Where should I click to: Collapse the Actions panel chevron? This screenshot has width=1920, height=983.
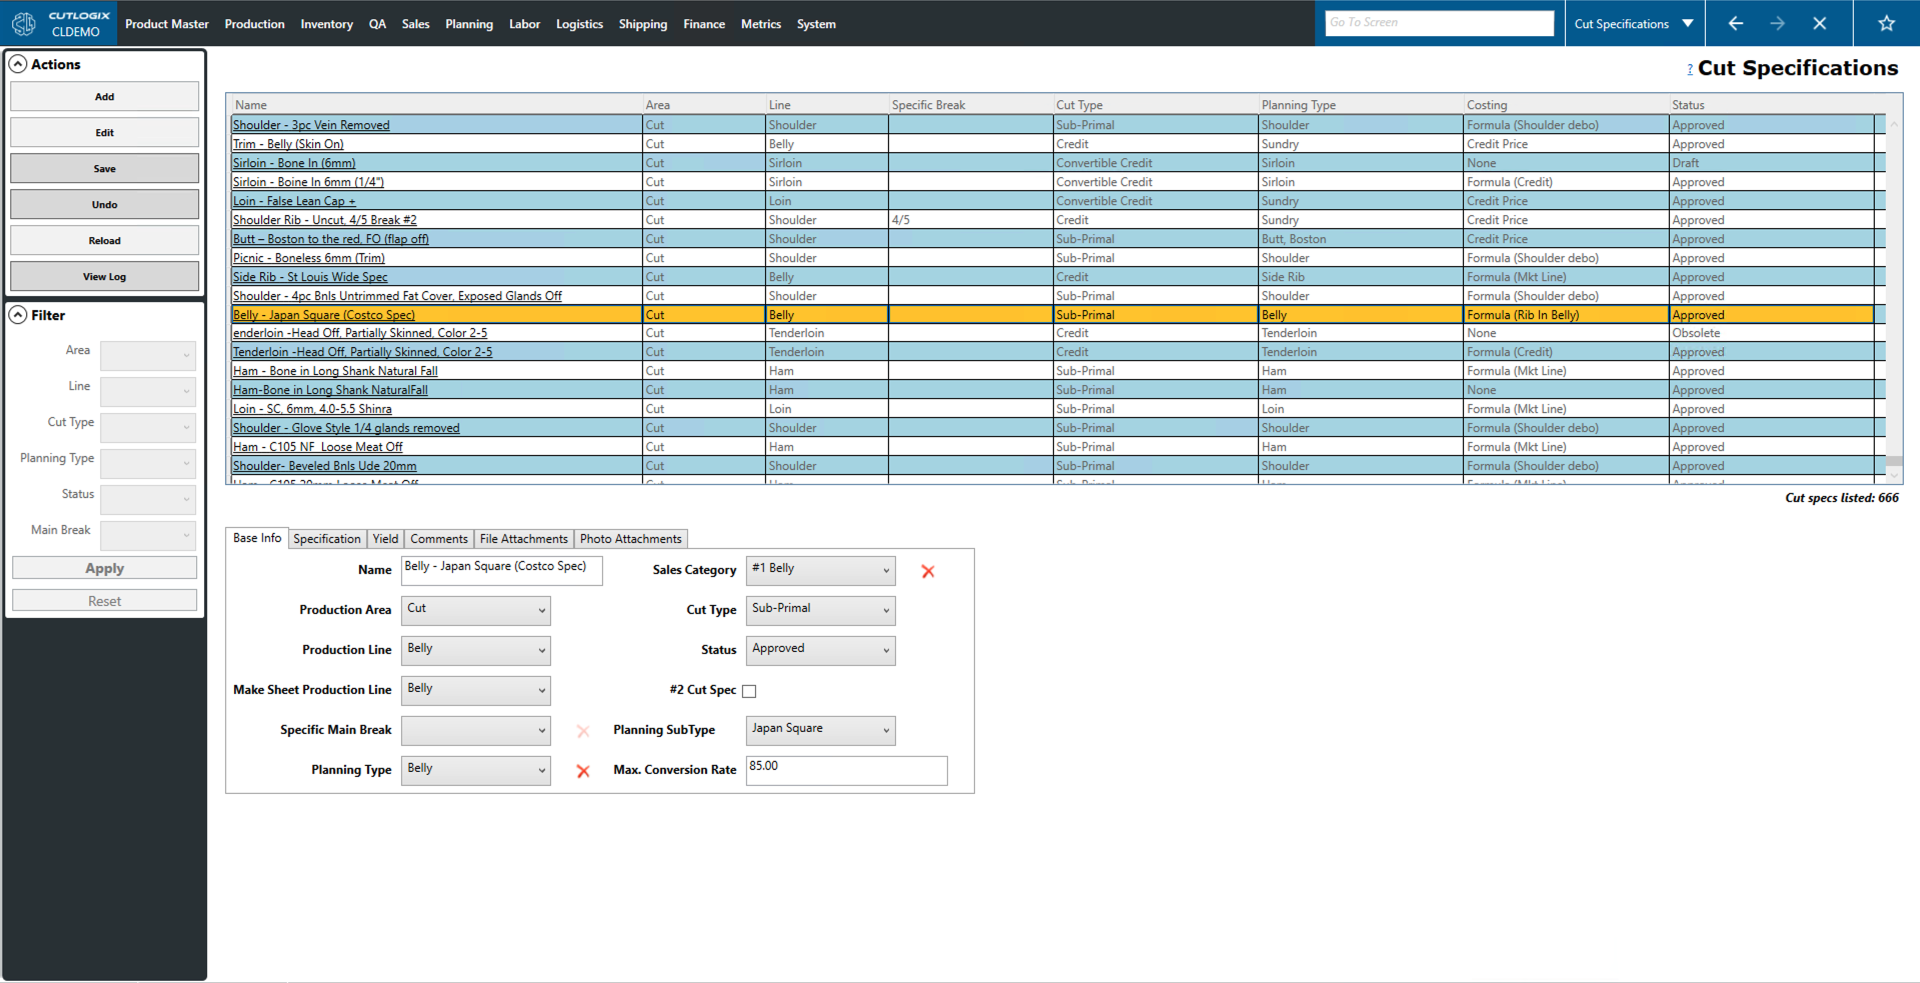18,64
